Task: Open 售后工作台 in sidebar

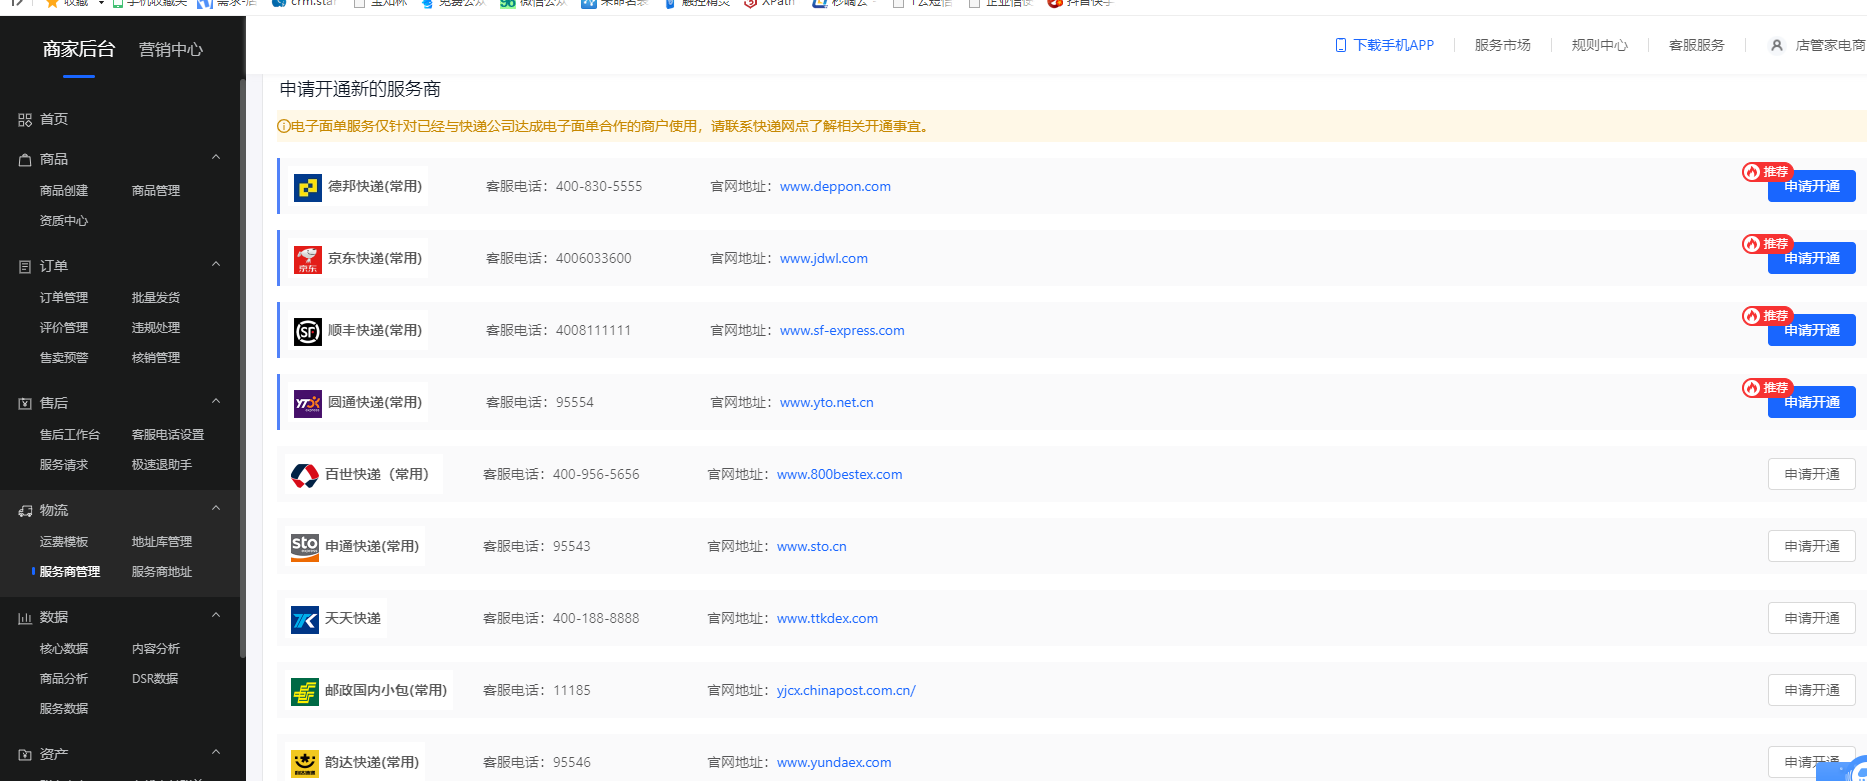Action: pos(70,435)
